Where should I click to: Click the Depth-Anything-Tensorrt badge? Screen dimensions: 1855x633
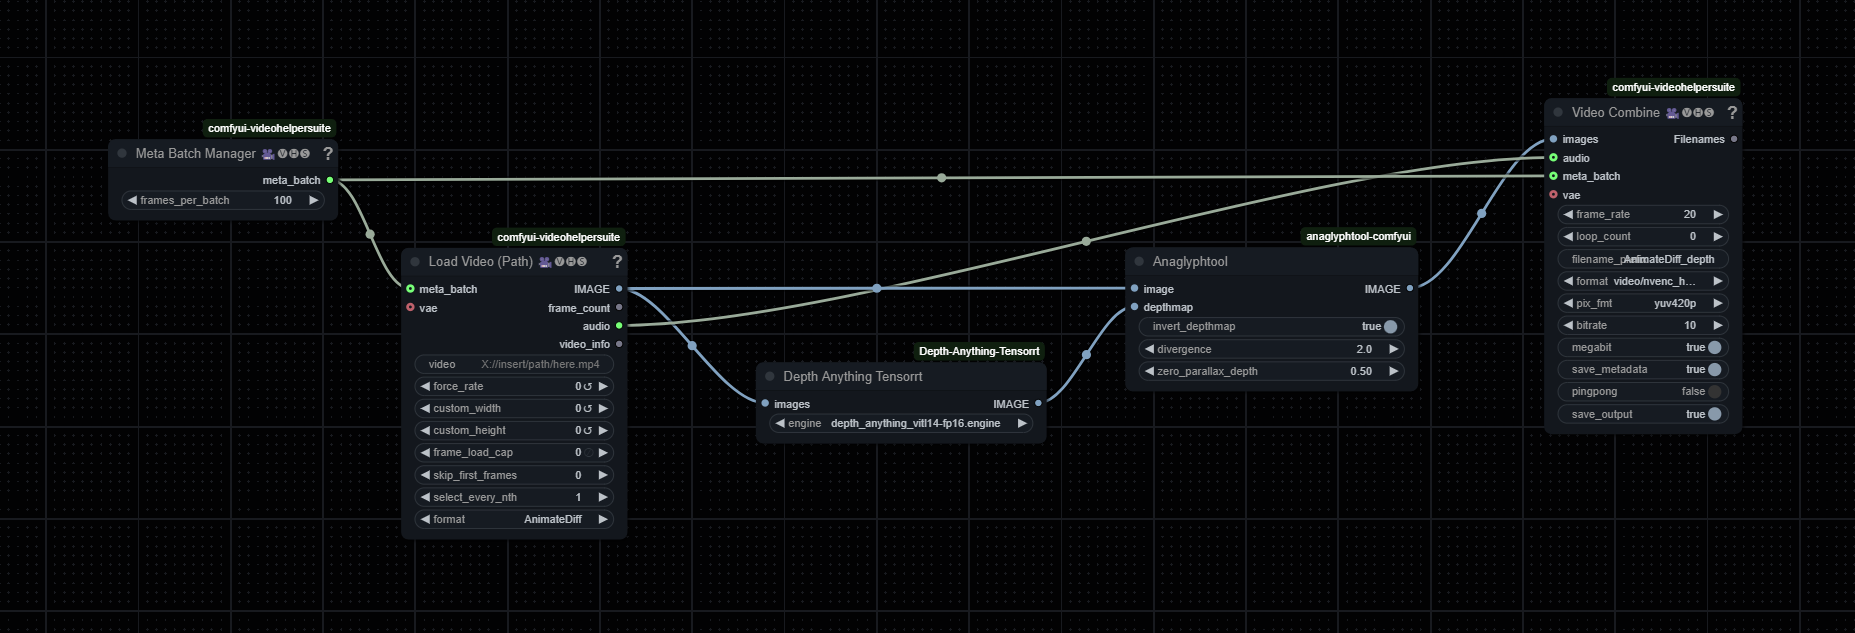(x=979, y=351)
